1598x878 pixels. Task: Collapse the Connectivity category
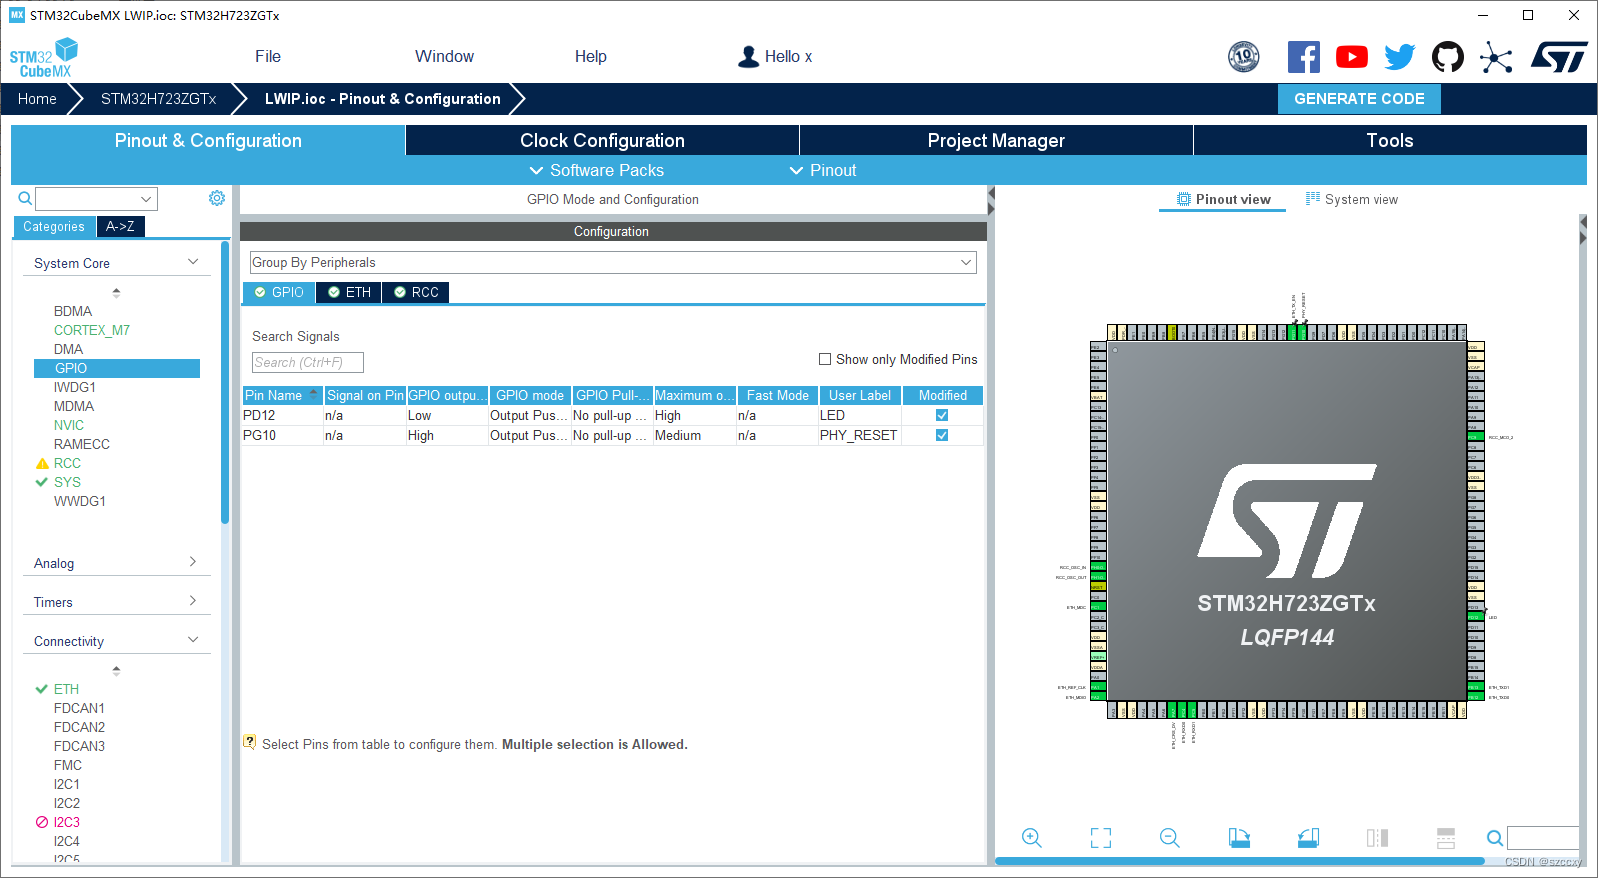[x=193, y=640]
